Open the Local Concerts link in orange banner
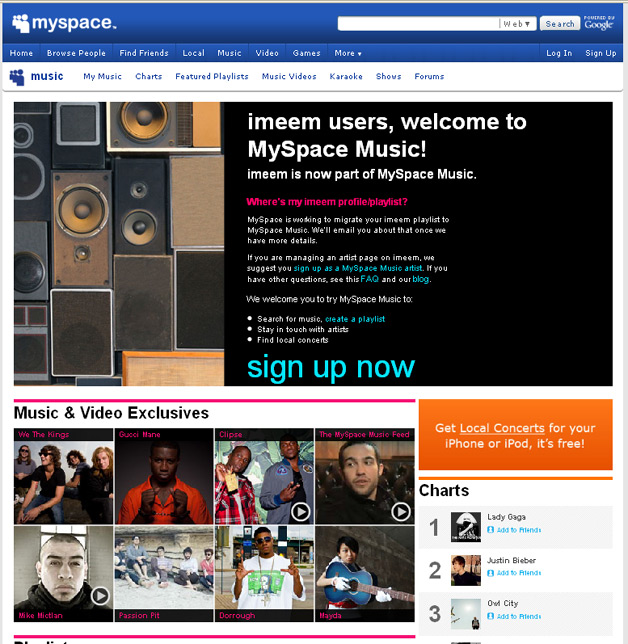The height and width of the screenshot is (644, 628). 502,428
